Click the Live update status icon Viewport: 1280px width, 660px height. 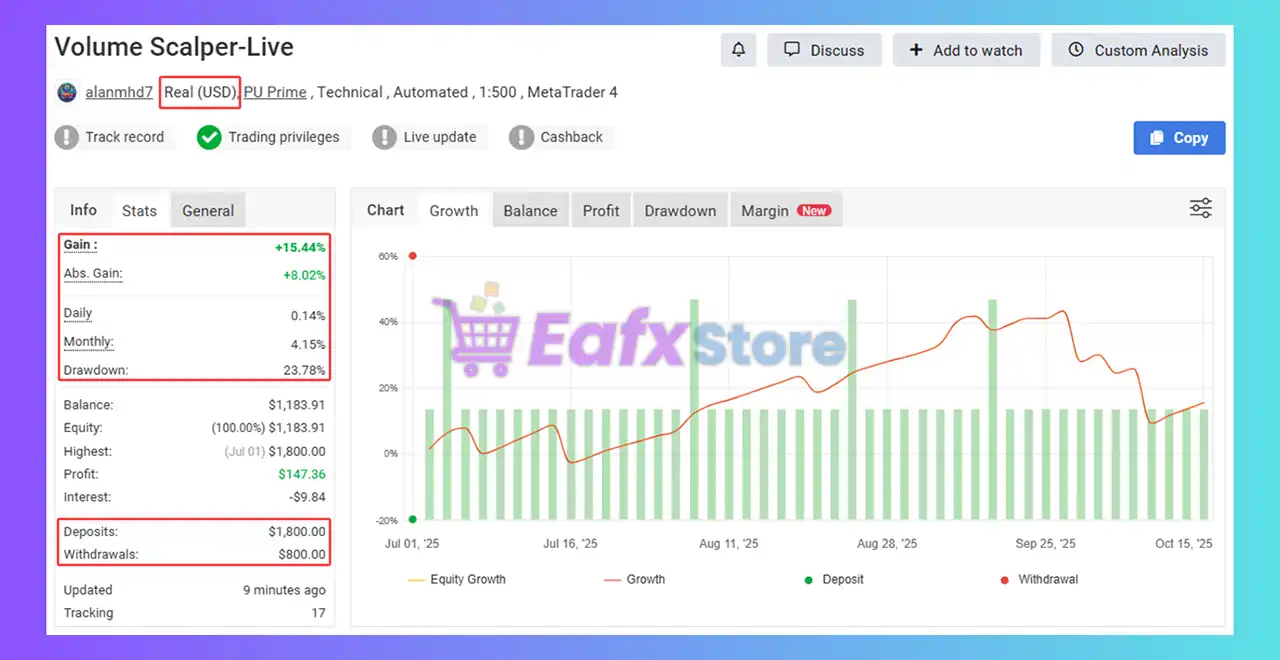point(385,137)
